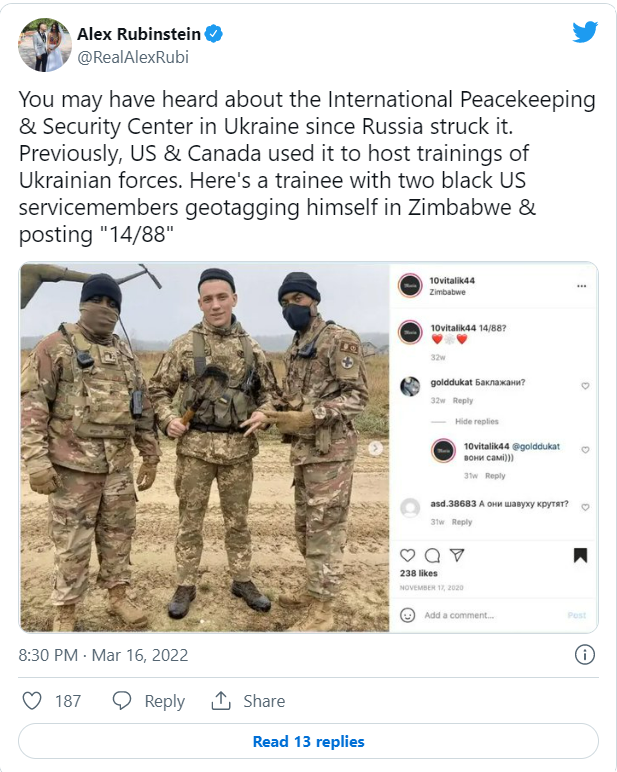This screenshot has height=772, width=617.
Task: Click the reply speech bubble icon
Action: point(122,701)
